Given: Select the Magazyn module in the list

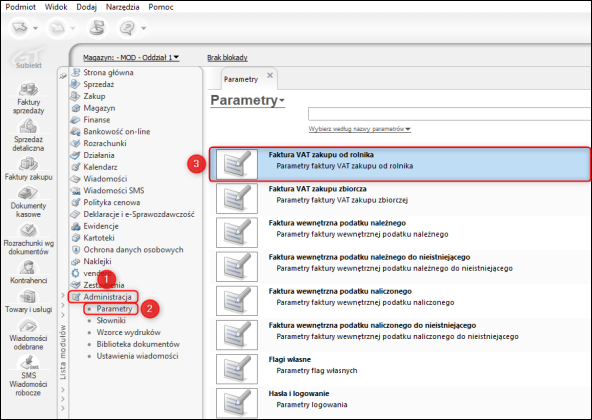Looking at the screenshot, I should pos(99,108).
